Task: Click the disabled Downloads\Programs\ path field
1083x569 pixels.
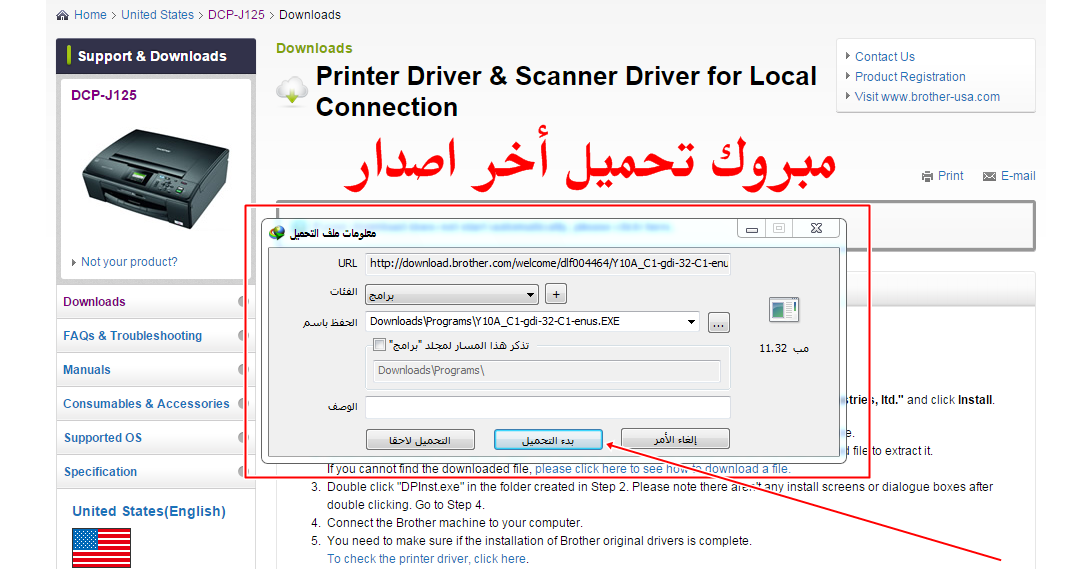Action: coord(547,371)
